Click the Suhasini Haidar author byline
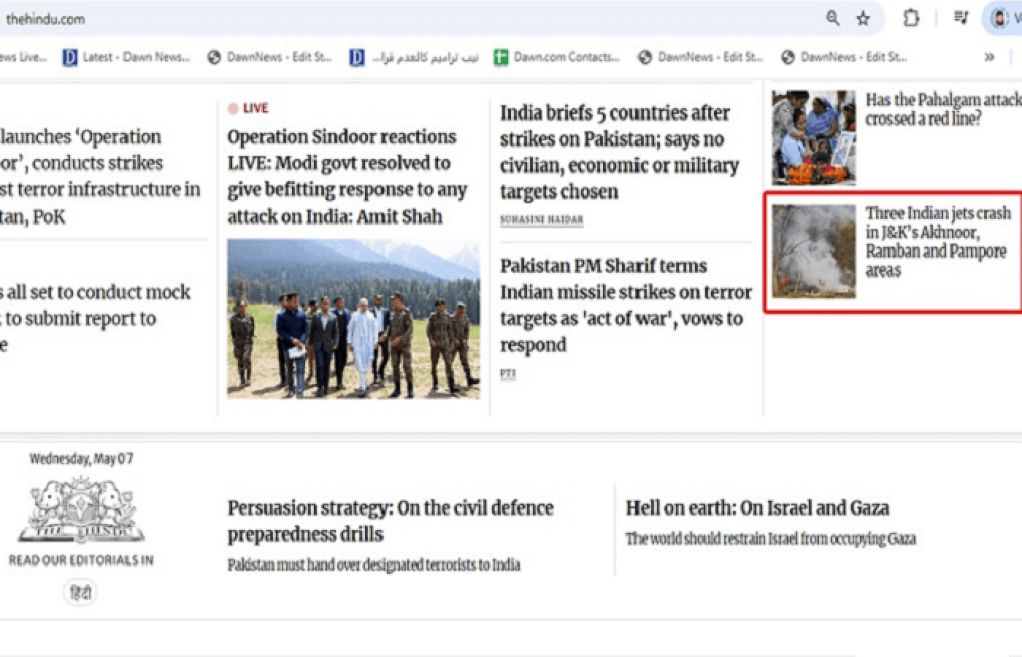Screen dimensions: 1022x657 [542, 220]
